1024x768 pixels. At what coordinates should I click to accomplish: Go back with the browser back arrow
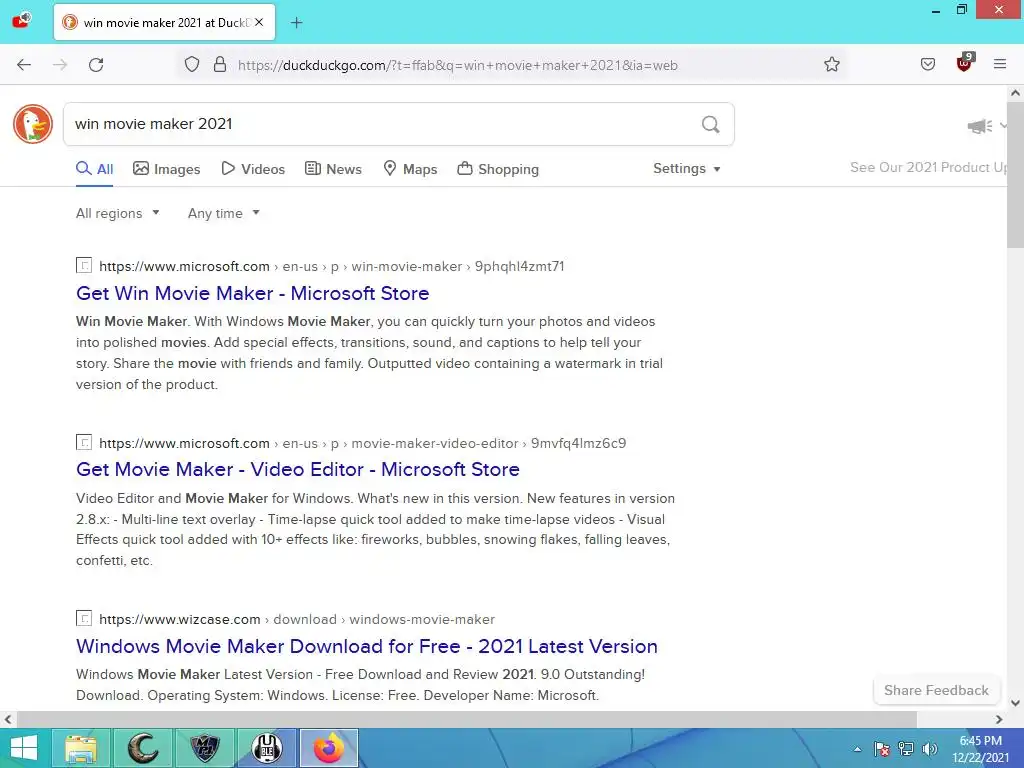click(24, 65)
